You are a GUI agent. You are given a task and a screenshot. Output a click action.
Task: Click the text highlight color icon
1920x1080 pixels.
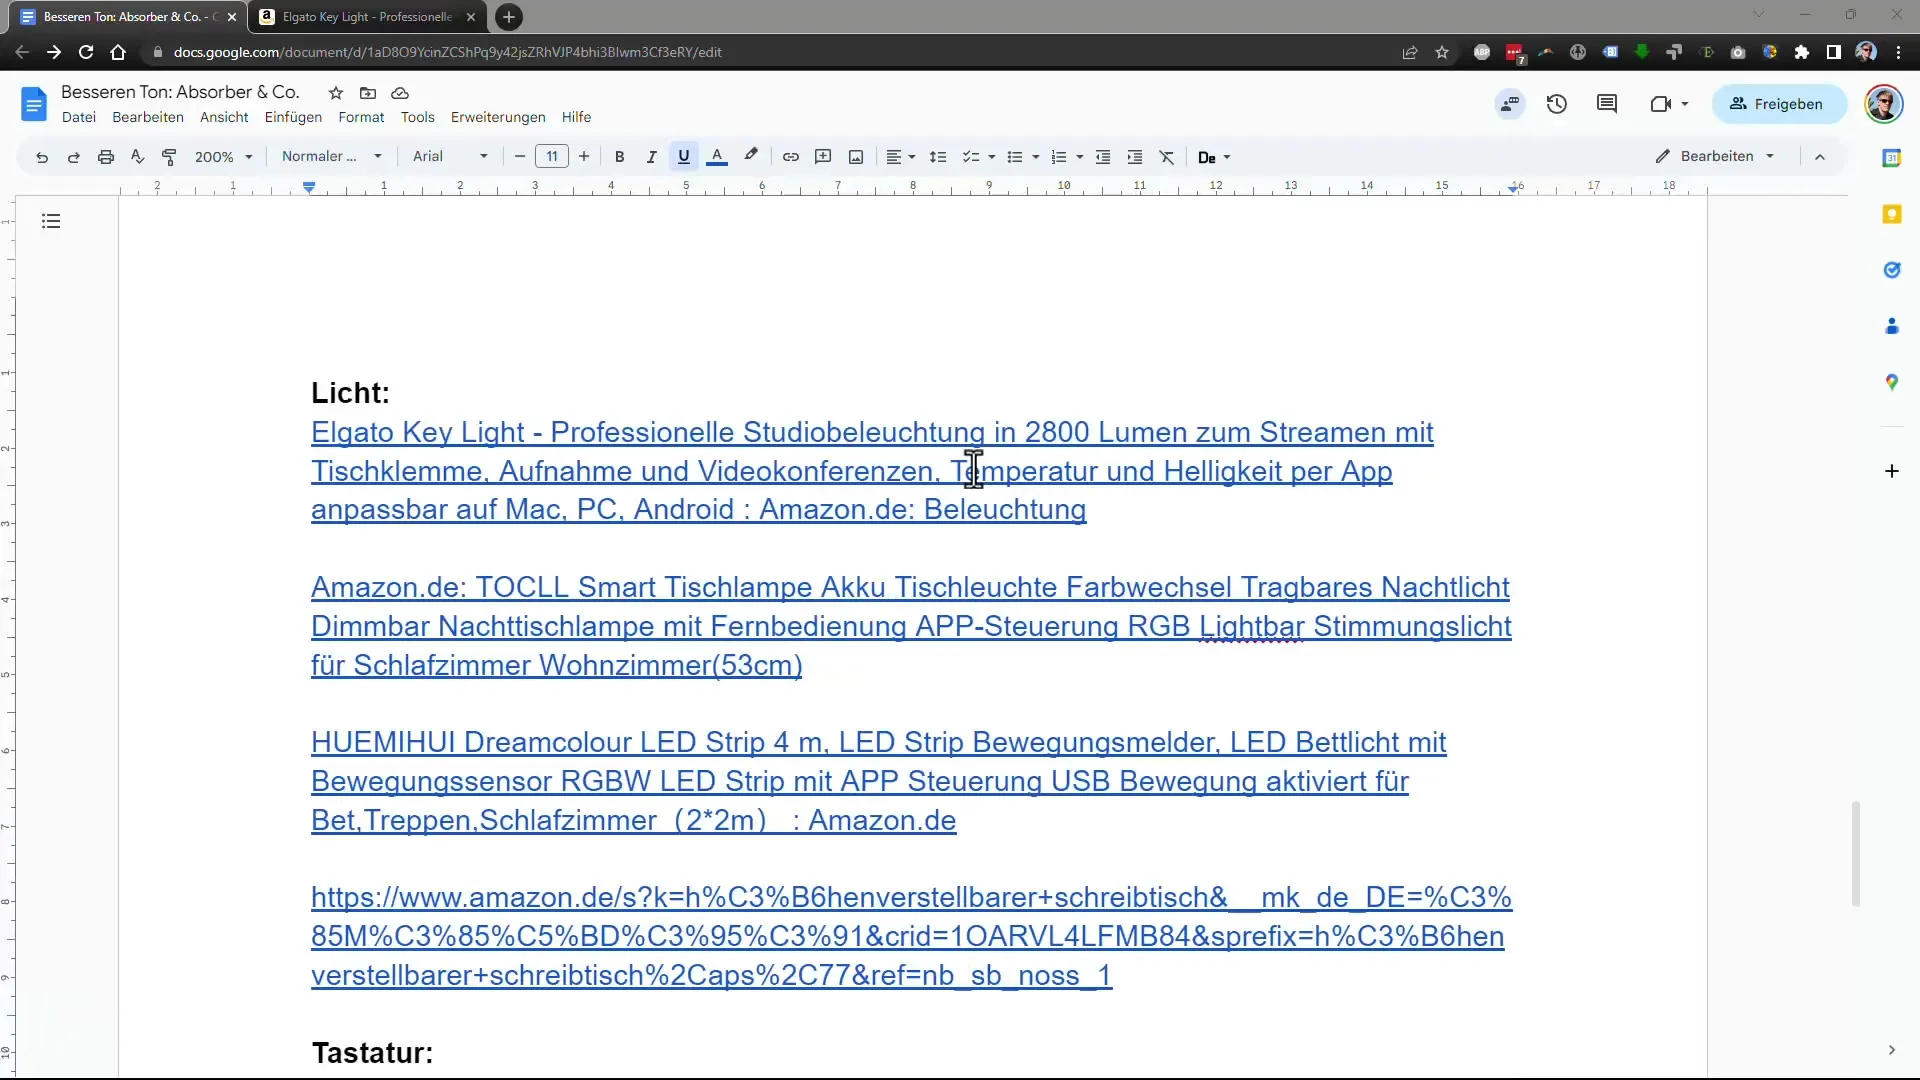[750, 156]
